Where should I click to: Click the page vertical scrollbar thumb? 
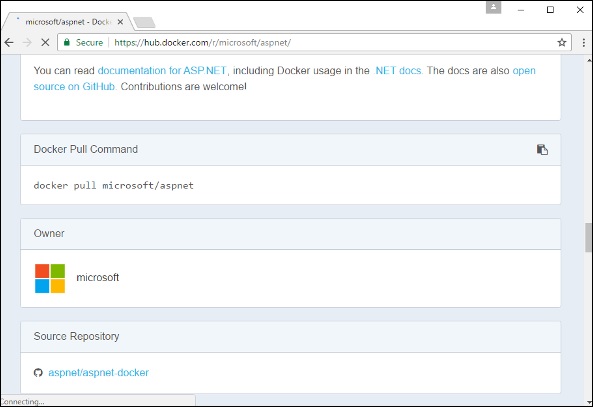coord(588,238)
